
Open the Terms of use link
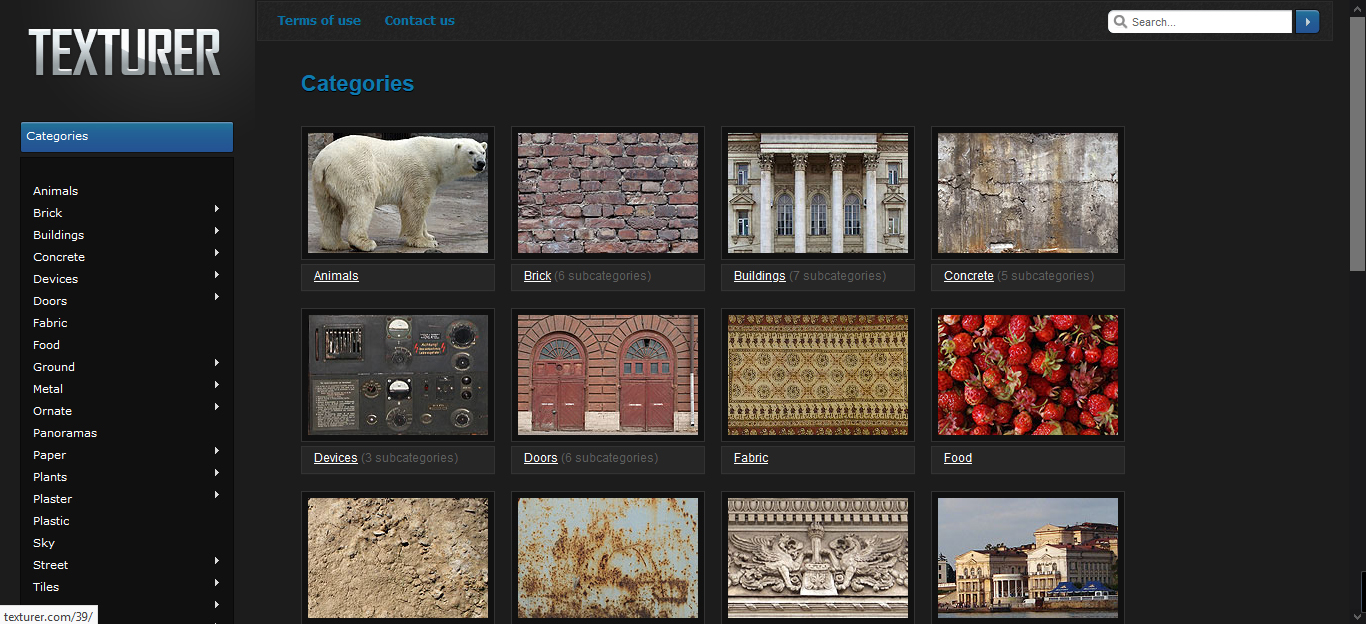[319, 20]
